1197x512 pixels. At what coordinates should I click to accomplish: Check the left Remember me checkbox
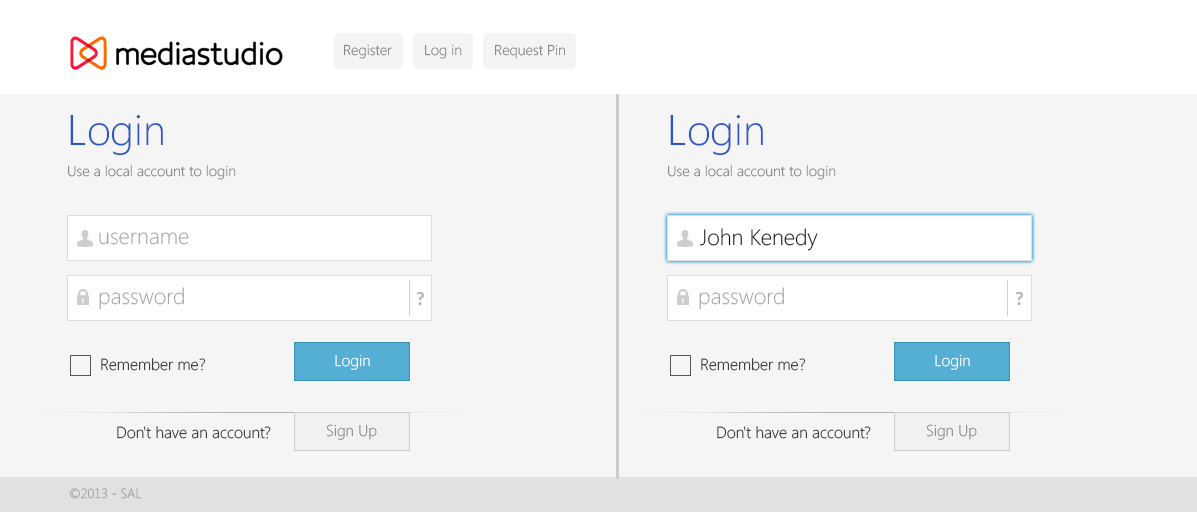pos(80,365)
